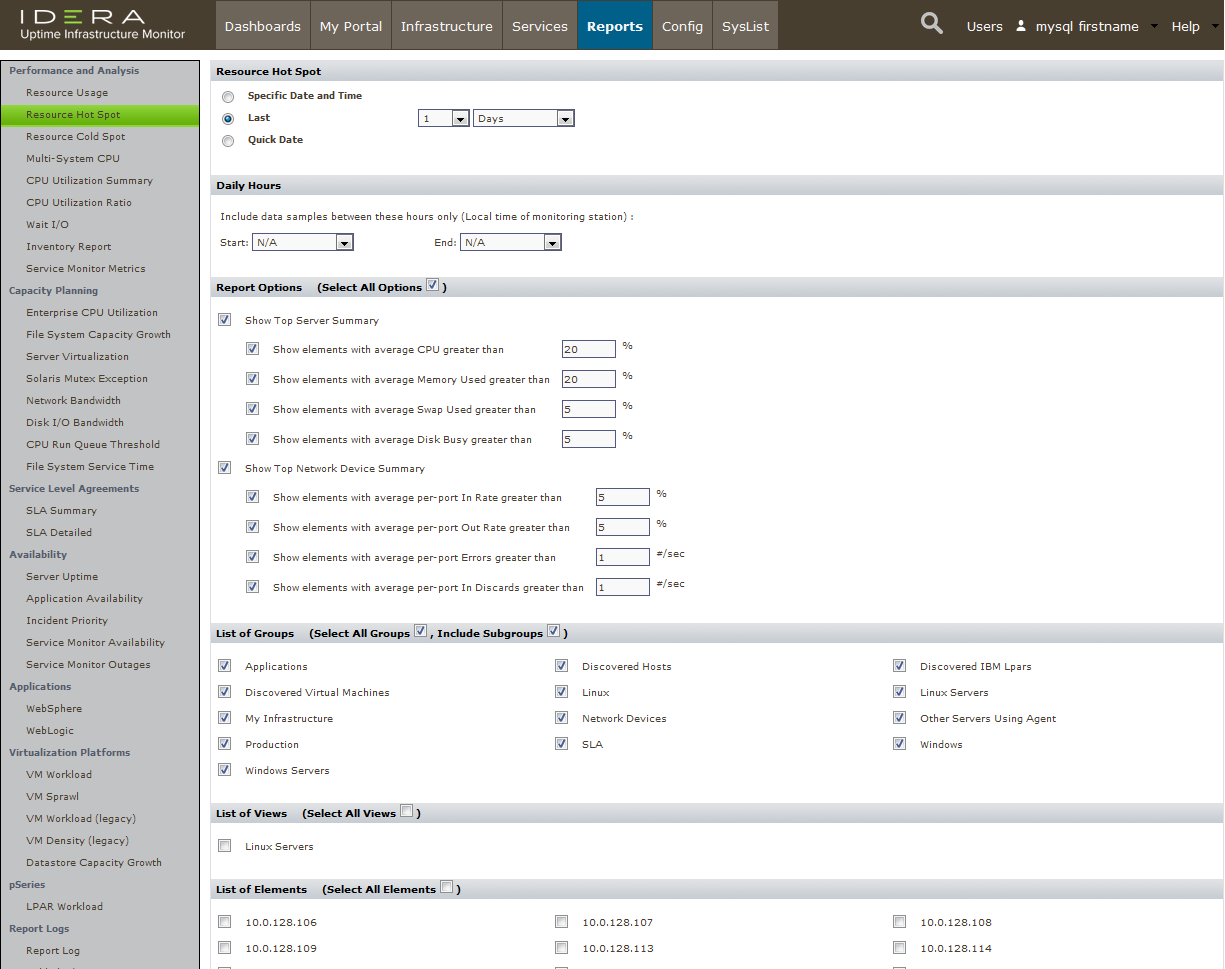Open Report Log link
This screenshot has width=1225, height=969.
pyautogui.click(x=53, y=951)
